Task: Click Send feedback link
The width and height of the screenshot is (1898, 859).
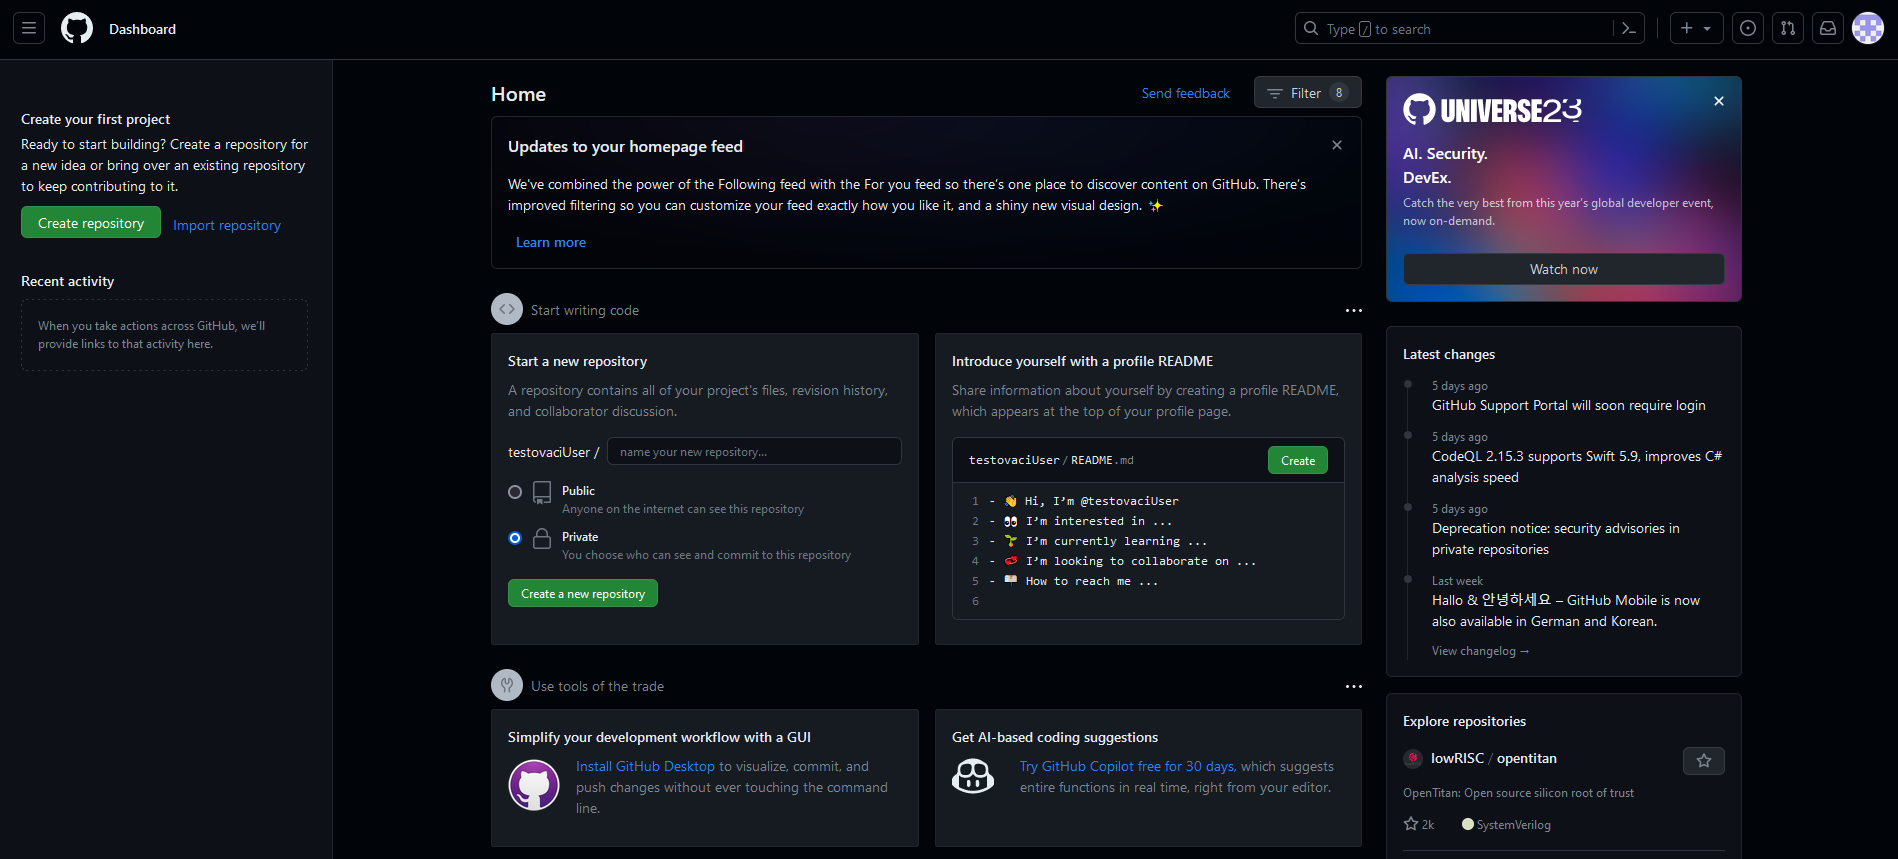Action: tap(1186, 93)
